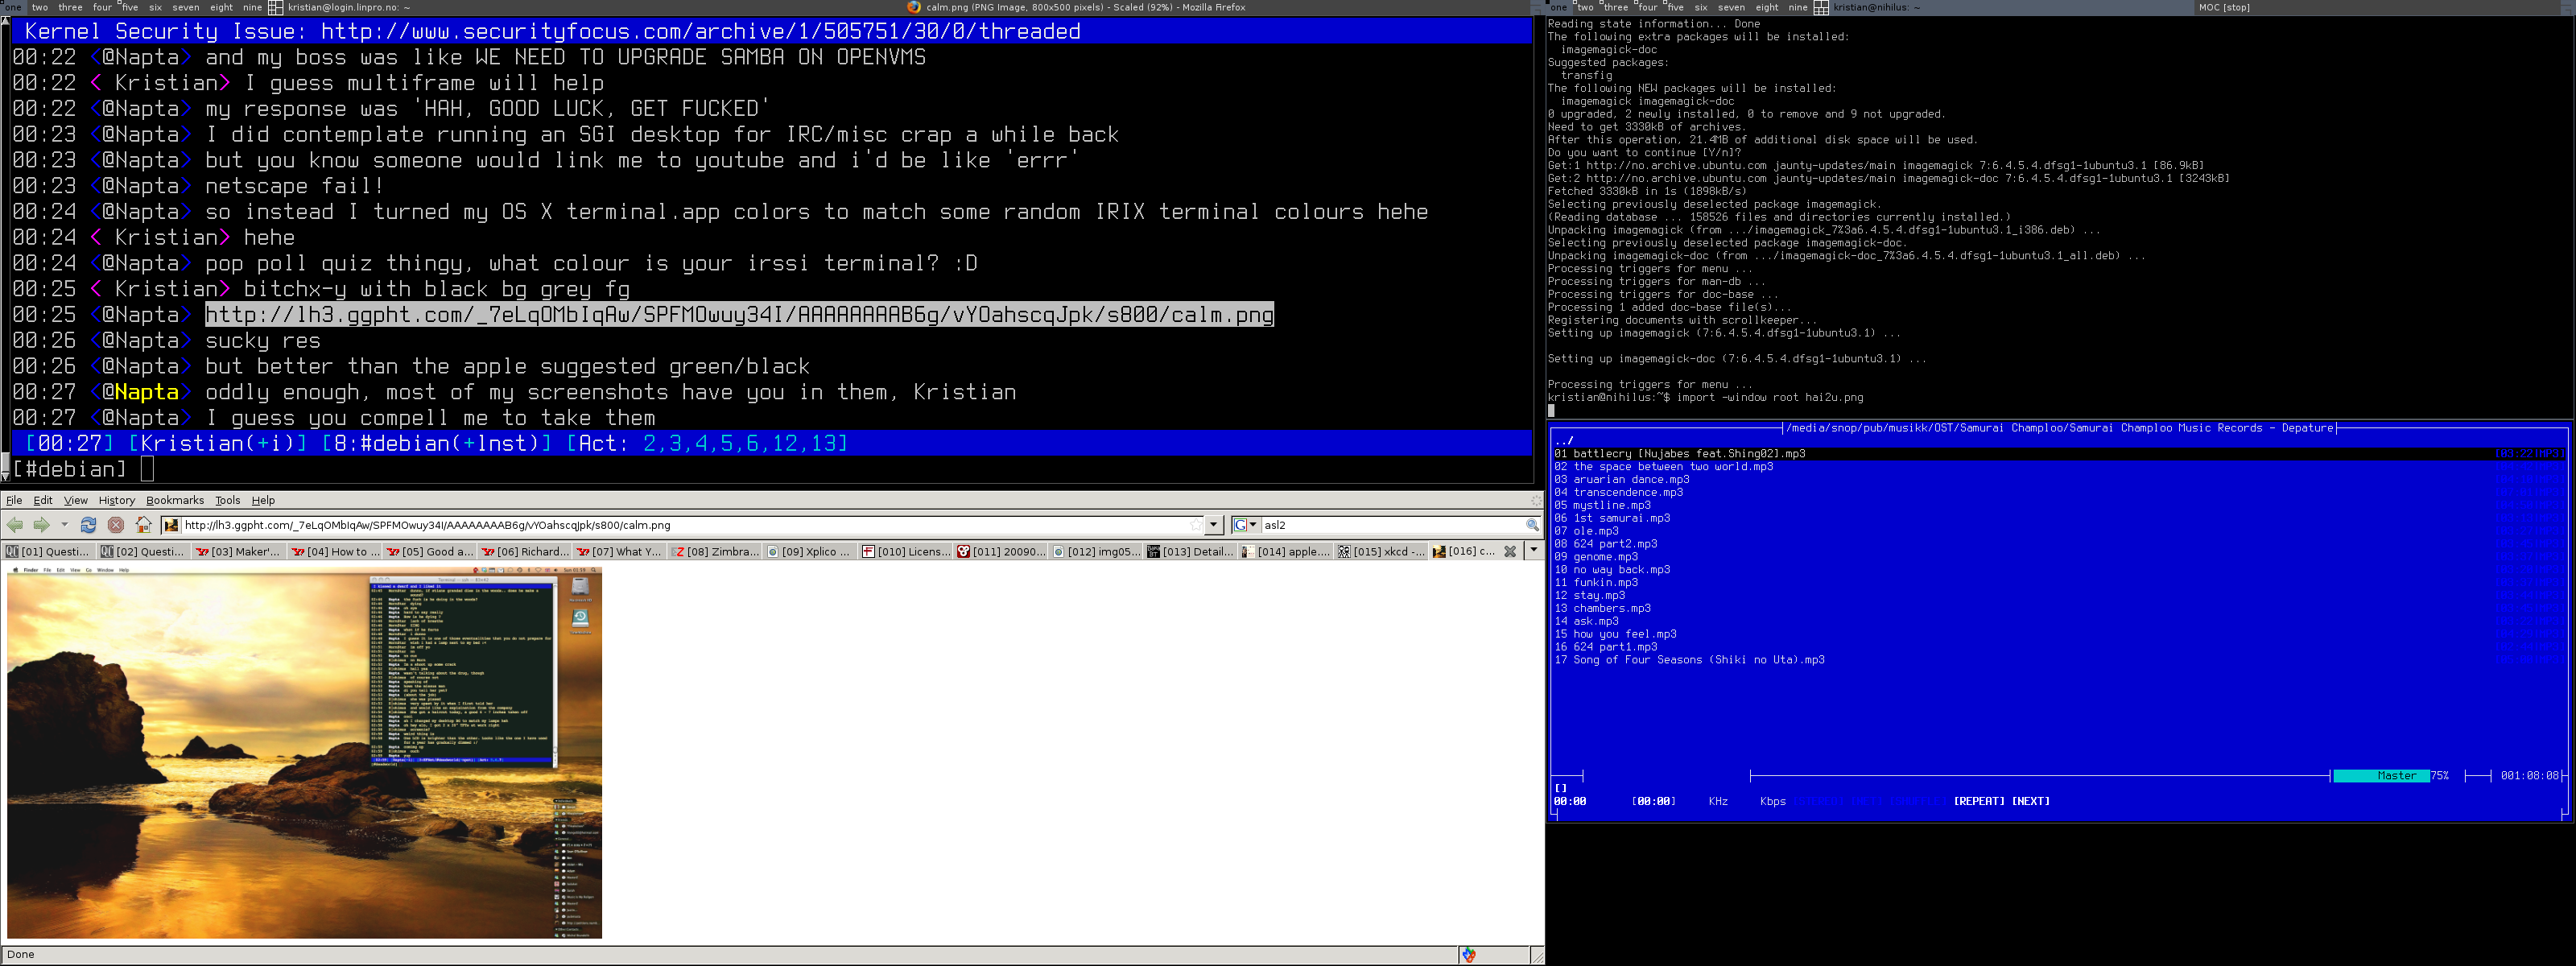The image size is (2576, 966).
Task: Switch to the [08] Zimbra... tab
Action: coord(714,551)
